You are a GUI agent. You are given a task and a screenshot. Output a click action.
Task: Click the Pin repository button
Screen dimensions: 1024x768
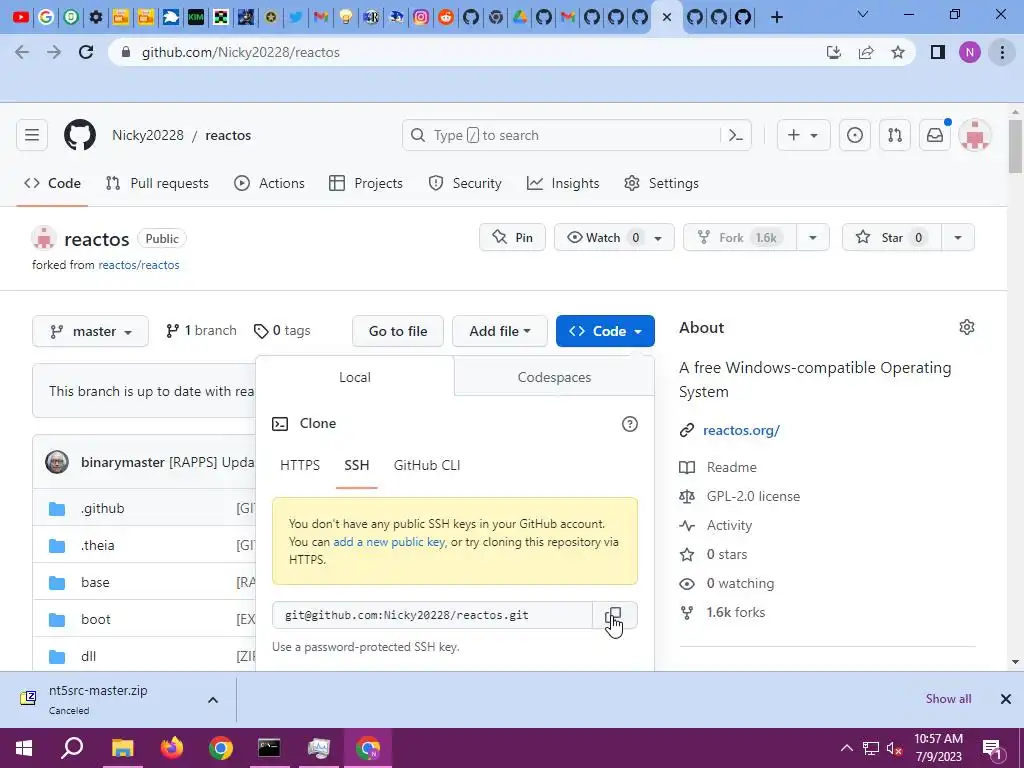[x=512, y=238]
